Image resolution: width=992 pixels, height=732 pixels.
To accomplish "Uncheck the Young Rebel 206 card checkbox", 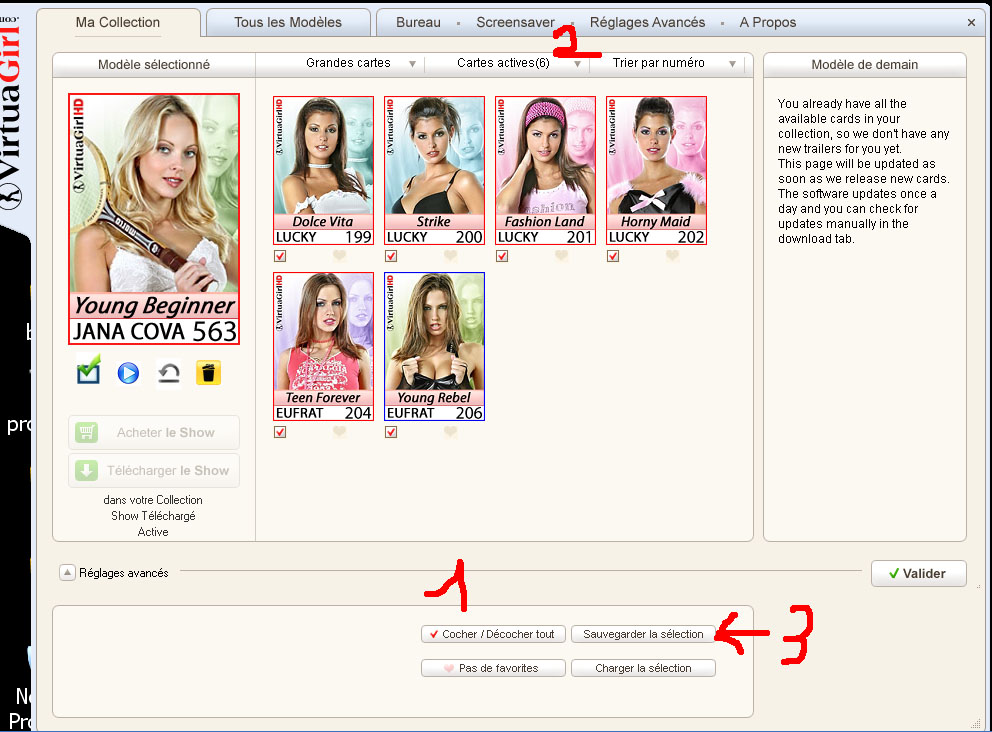I will (391, 432).
